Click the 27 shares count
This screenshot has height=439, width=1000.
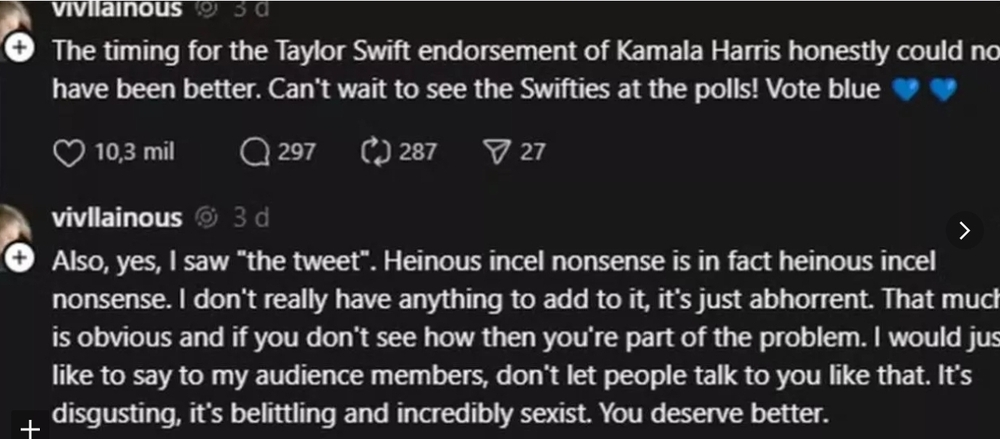[x=533, y=152]
